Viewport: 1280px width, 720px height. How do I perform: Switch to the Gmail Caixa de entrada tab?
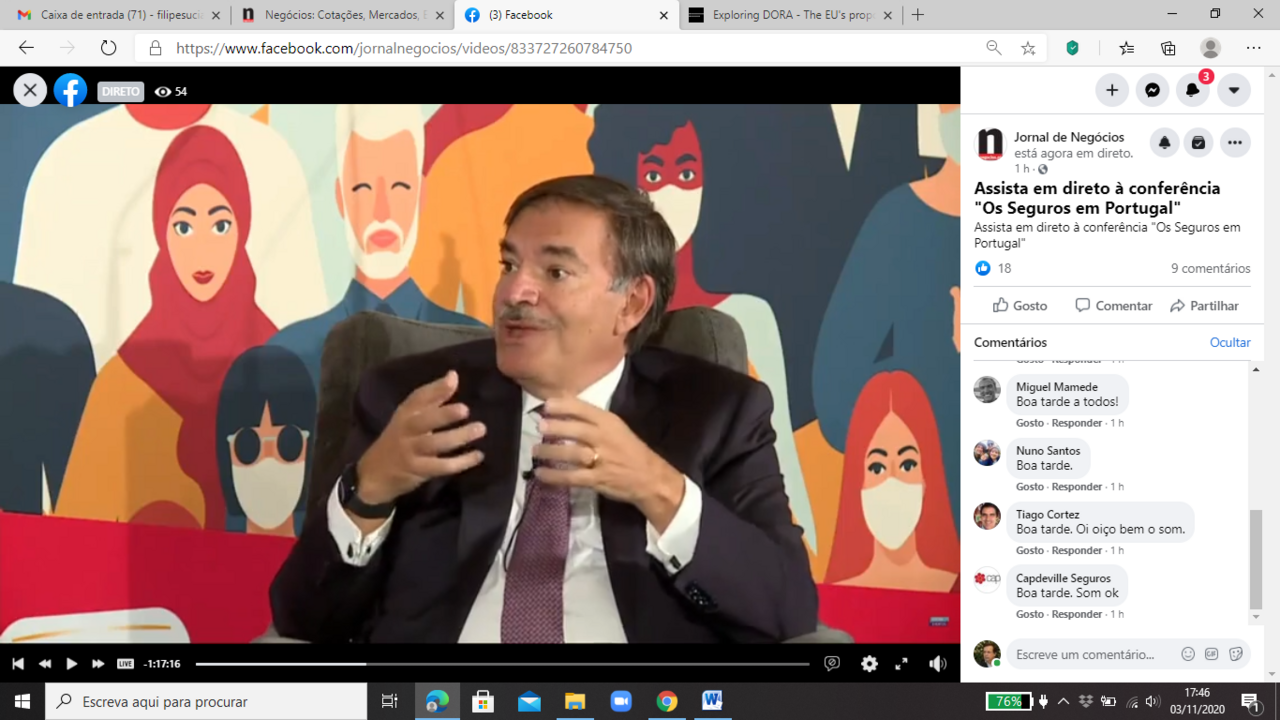(x=116, y=15)
